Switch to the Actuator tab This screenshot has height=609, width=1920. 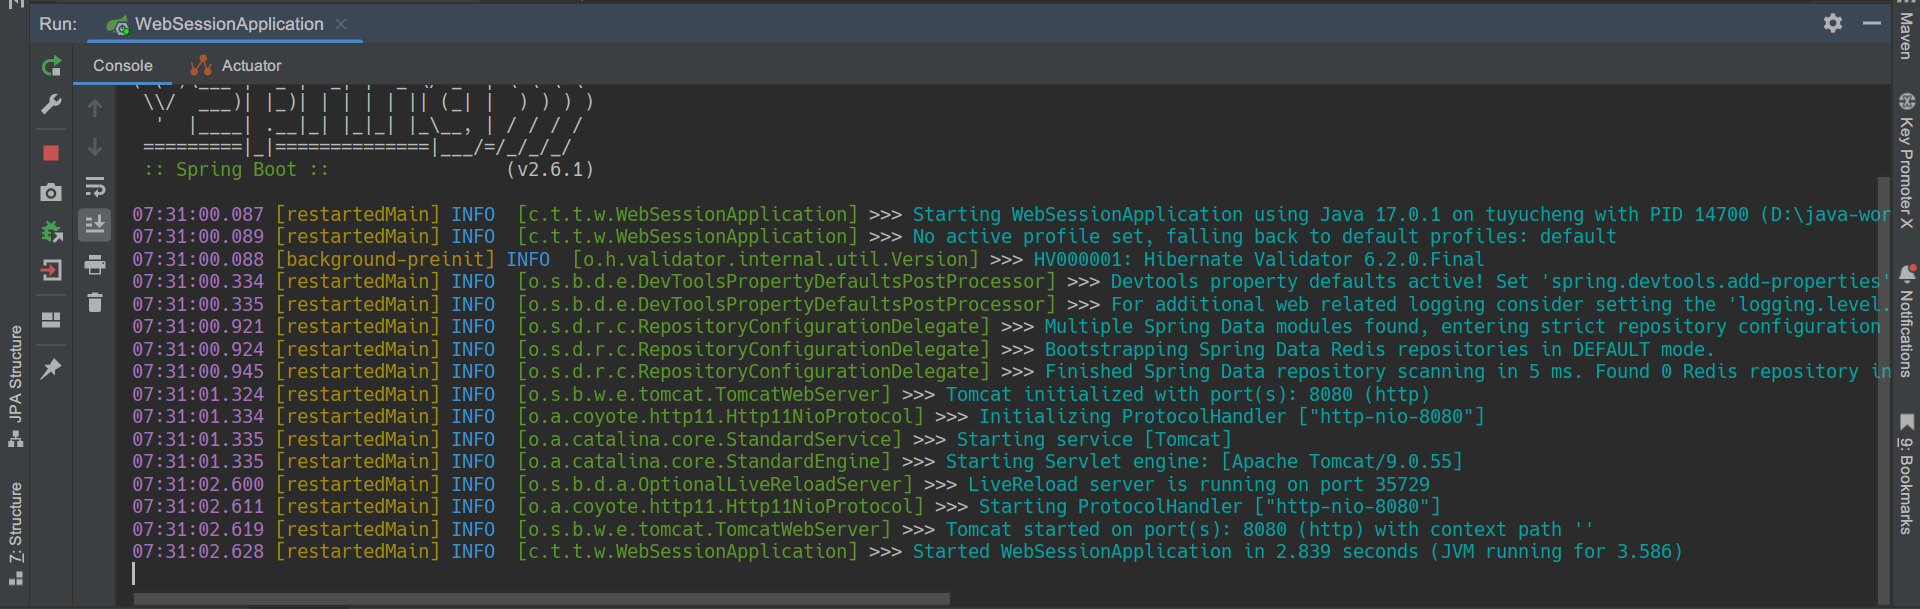pyautogui.click(x=236, y=66)
